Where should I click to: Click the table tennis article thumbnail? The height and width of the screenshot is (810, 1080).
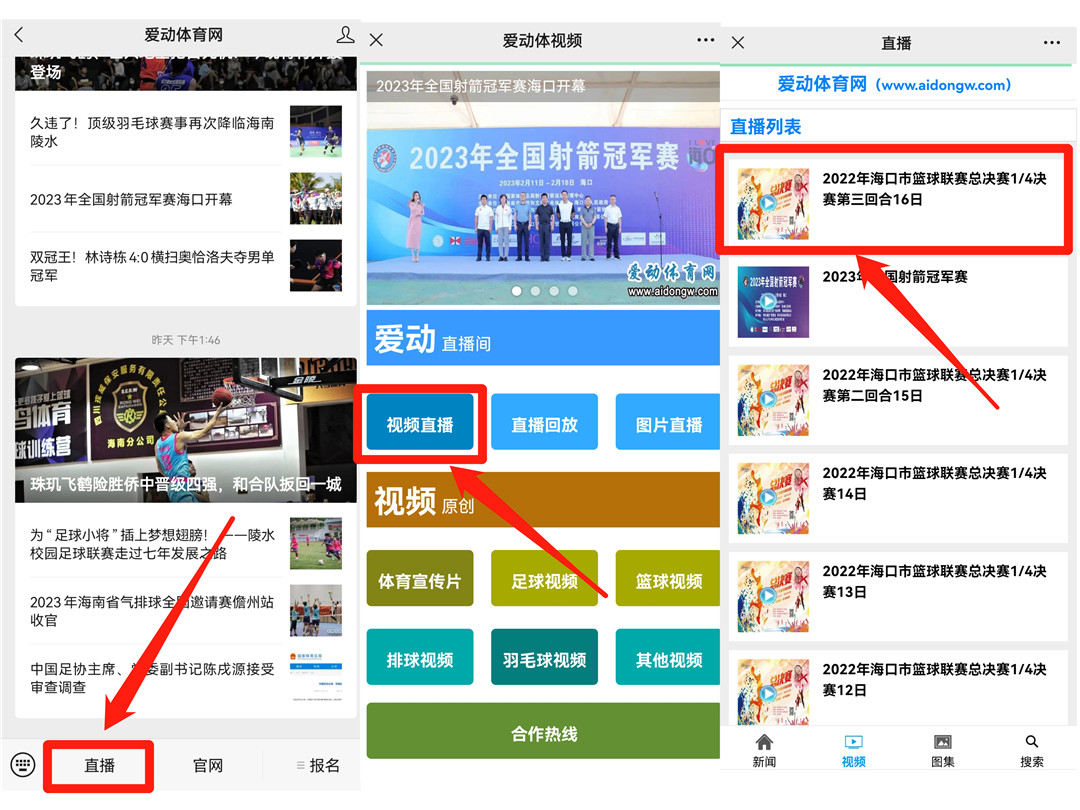(315, 266)
